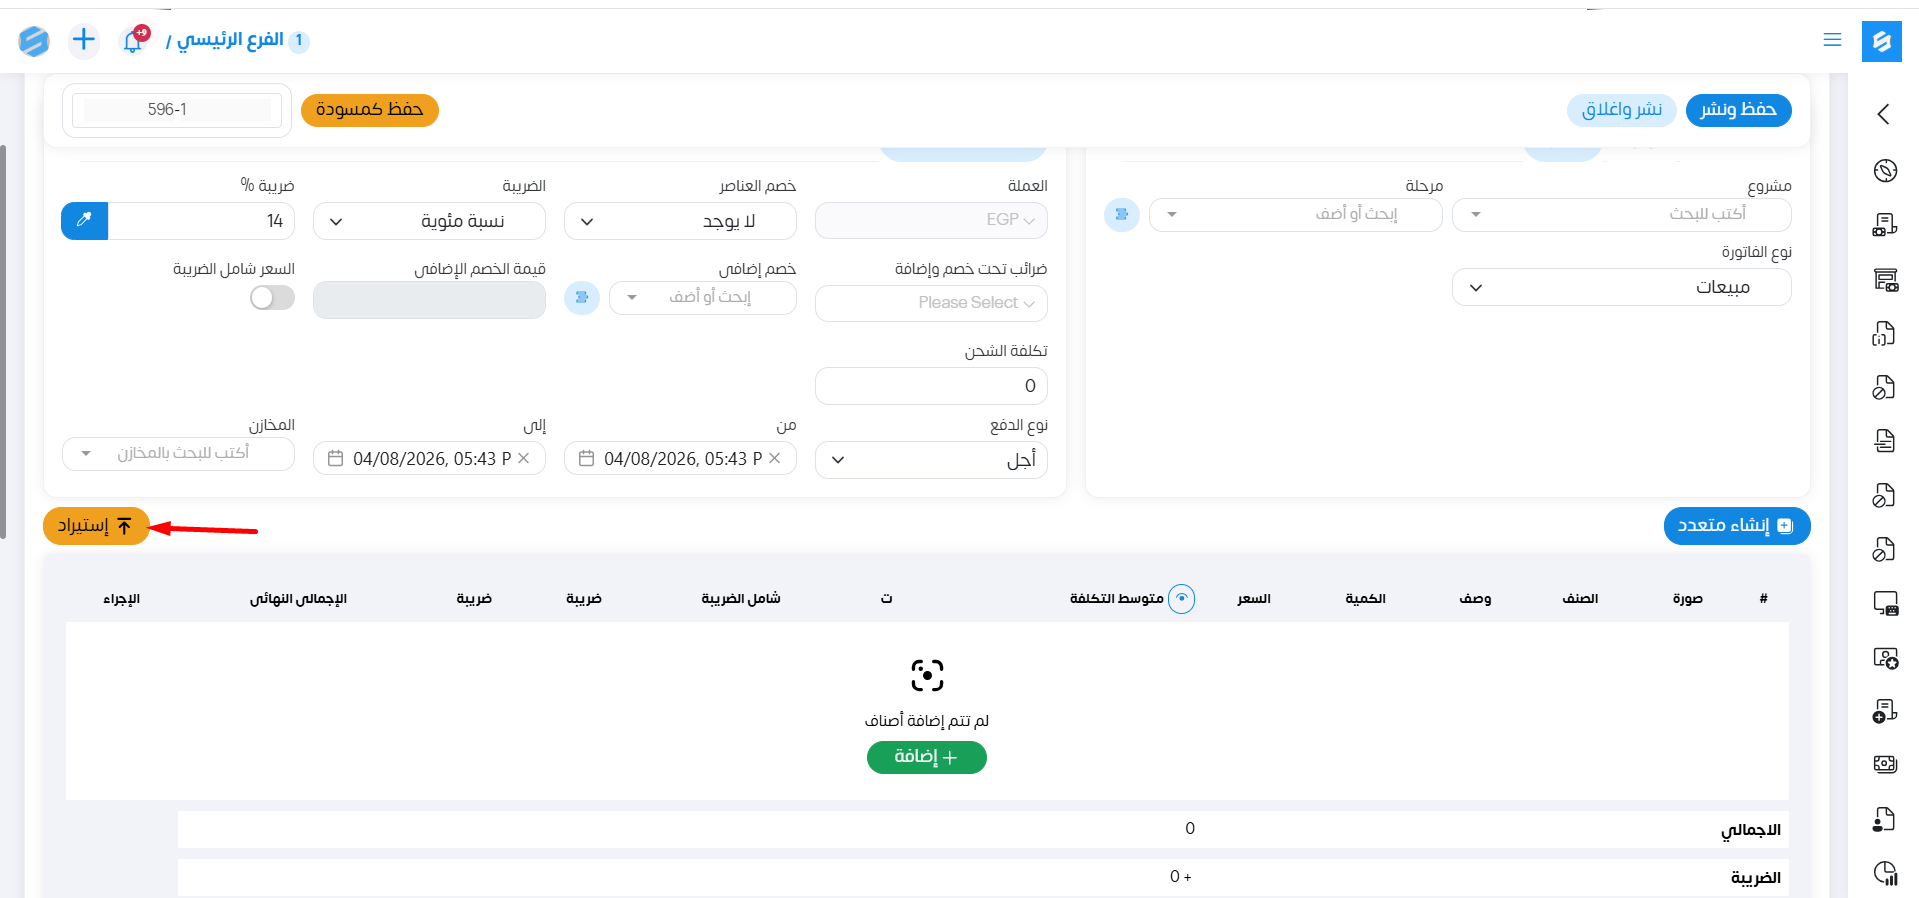
Task: Click the add icon beside خصم إضافي
Action: coord(582,298)
